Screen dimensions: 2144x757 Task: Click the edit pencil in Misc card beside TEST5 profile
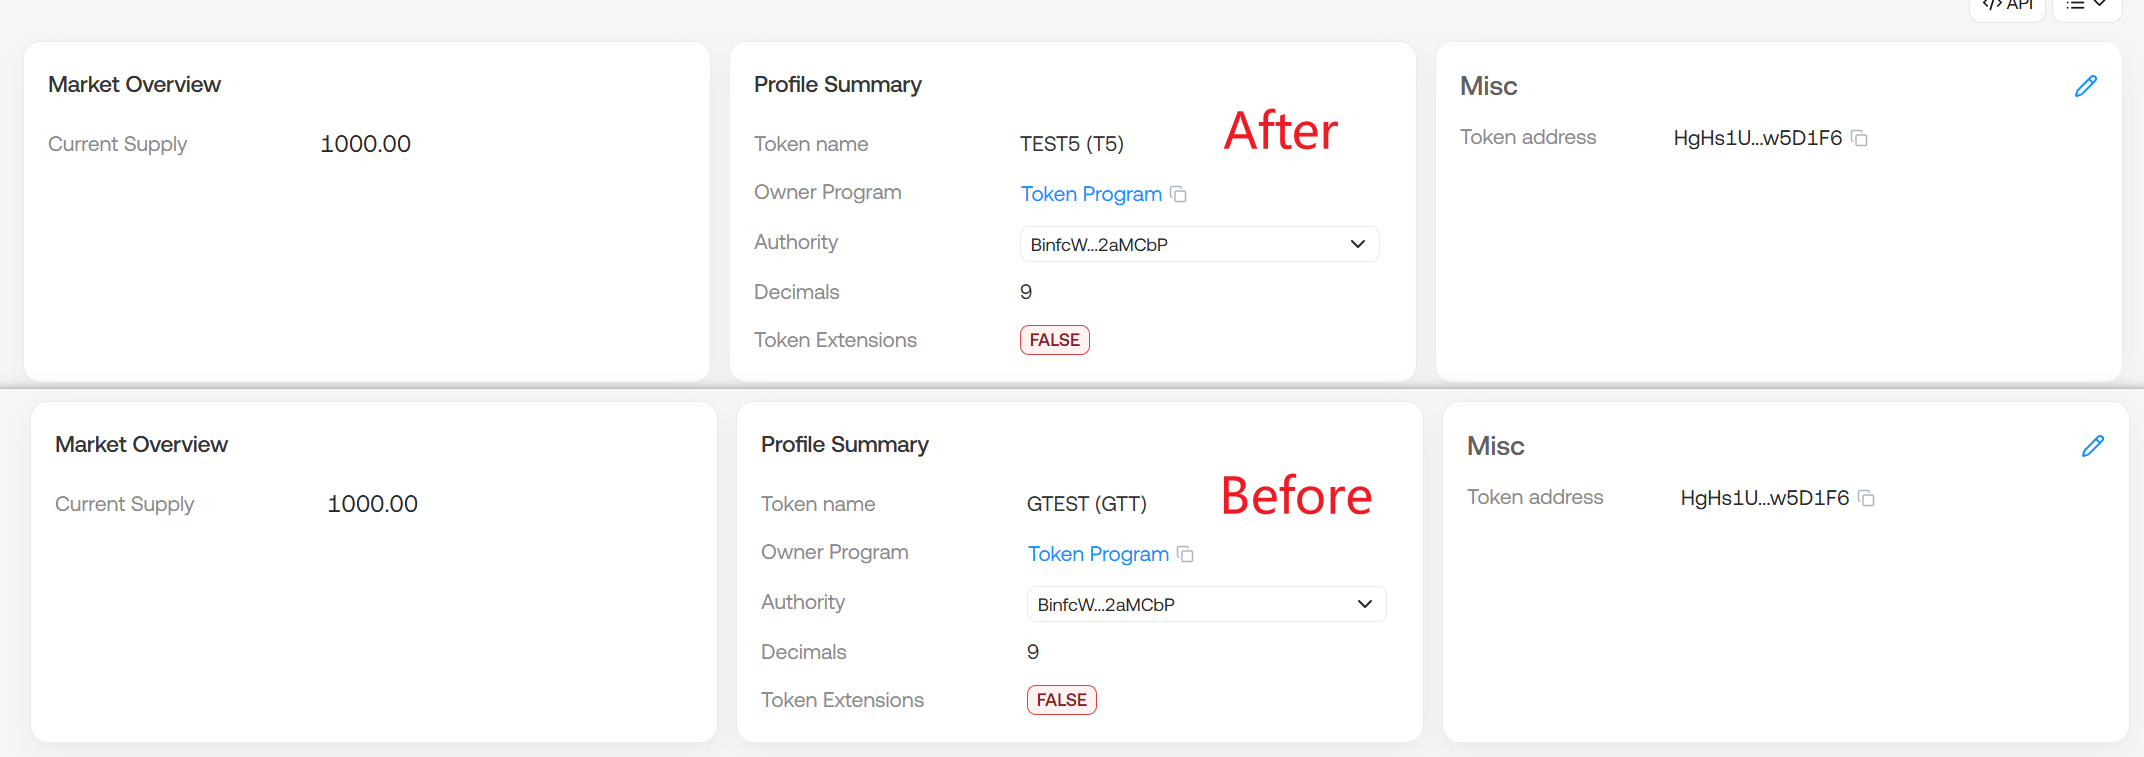(x=2085, y=86)
